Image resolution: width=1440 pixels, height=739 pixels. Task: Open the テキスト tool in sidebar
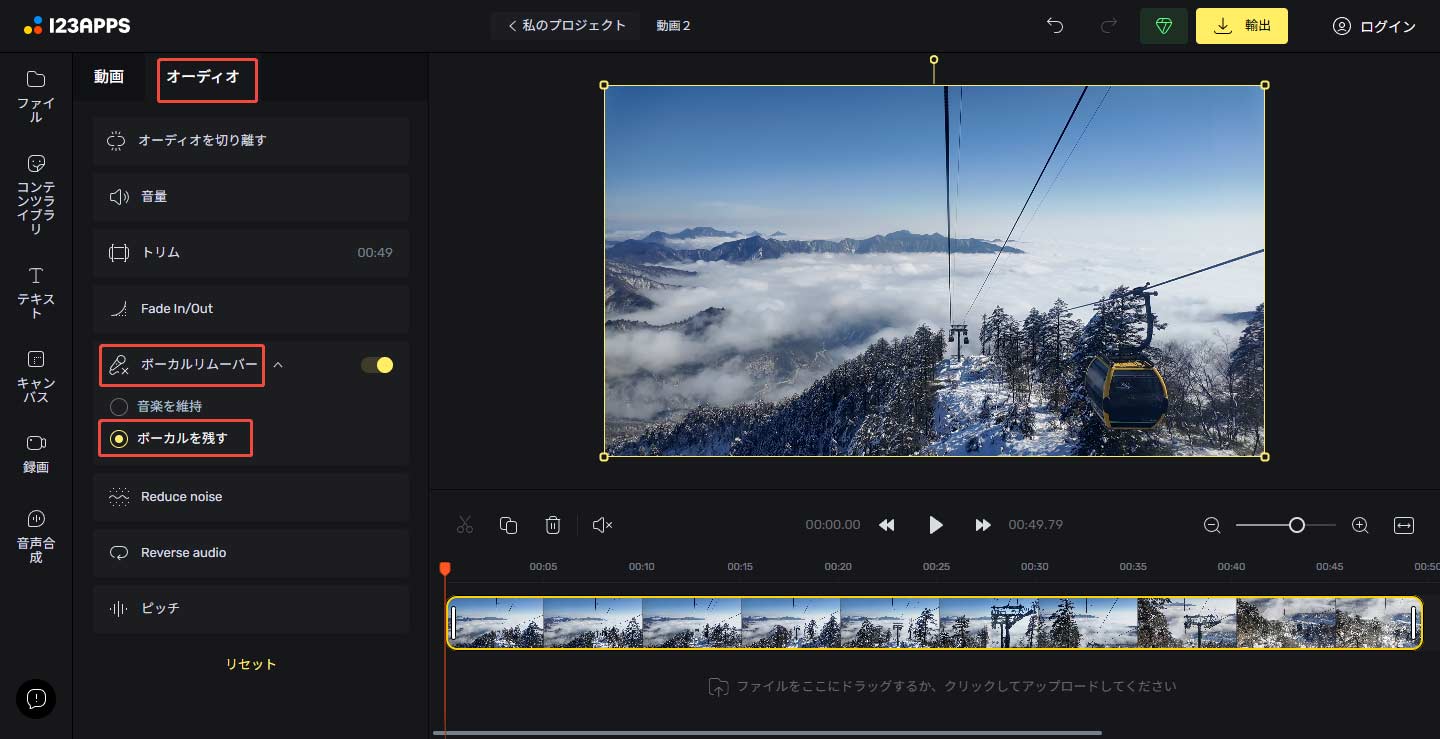[36, 292]
